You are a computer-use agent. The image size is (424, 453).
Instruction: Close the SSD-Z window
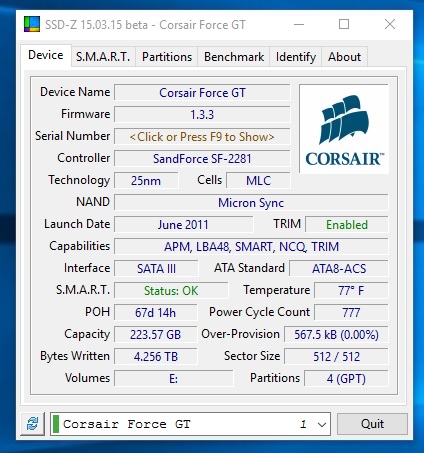point(390,24)
